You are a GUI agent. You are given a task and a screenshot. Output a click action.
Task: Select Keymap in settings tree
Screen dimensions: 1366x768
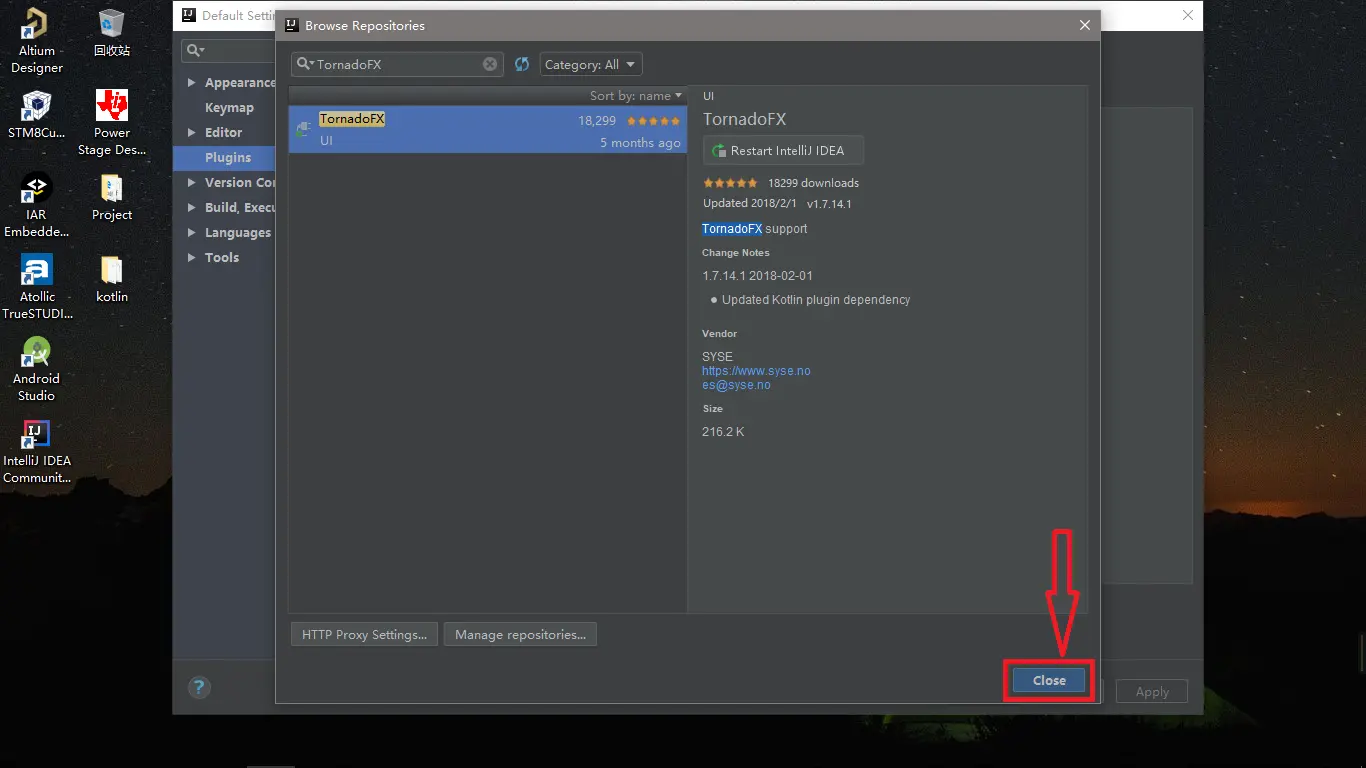229,108
